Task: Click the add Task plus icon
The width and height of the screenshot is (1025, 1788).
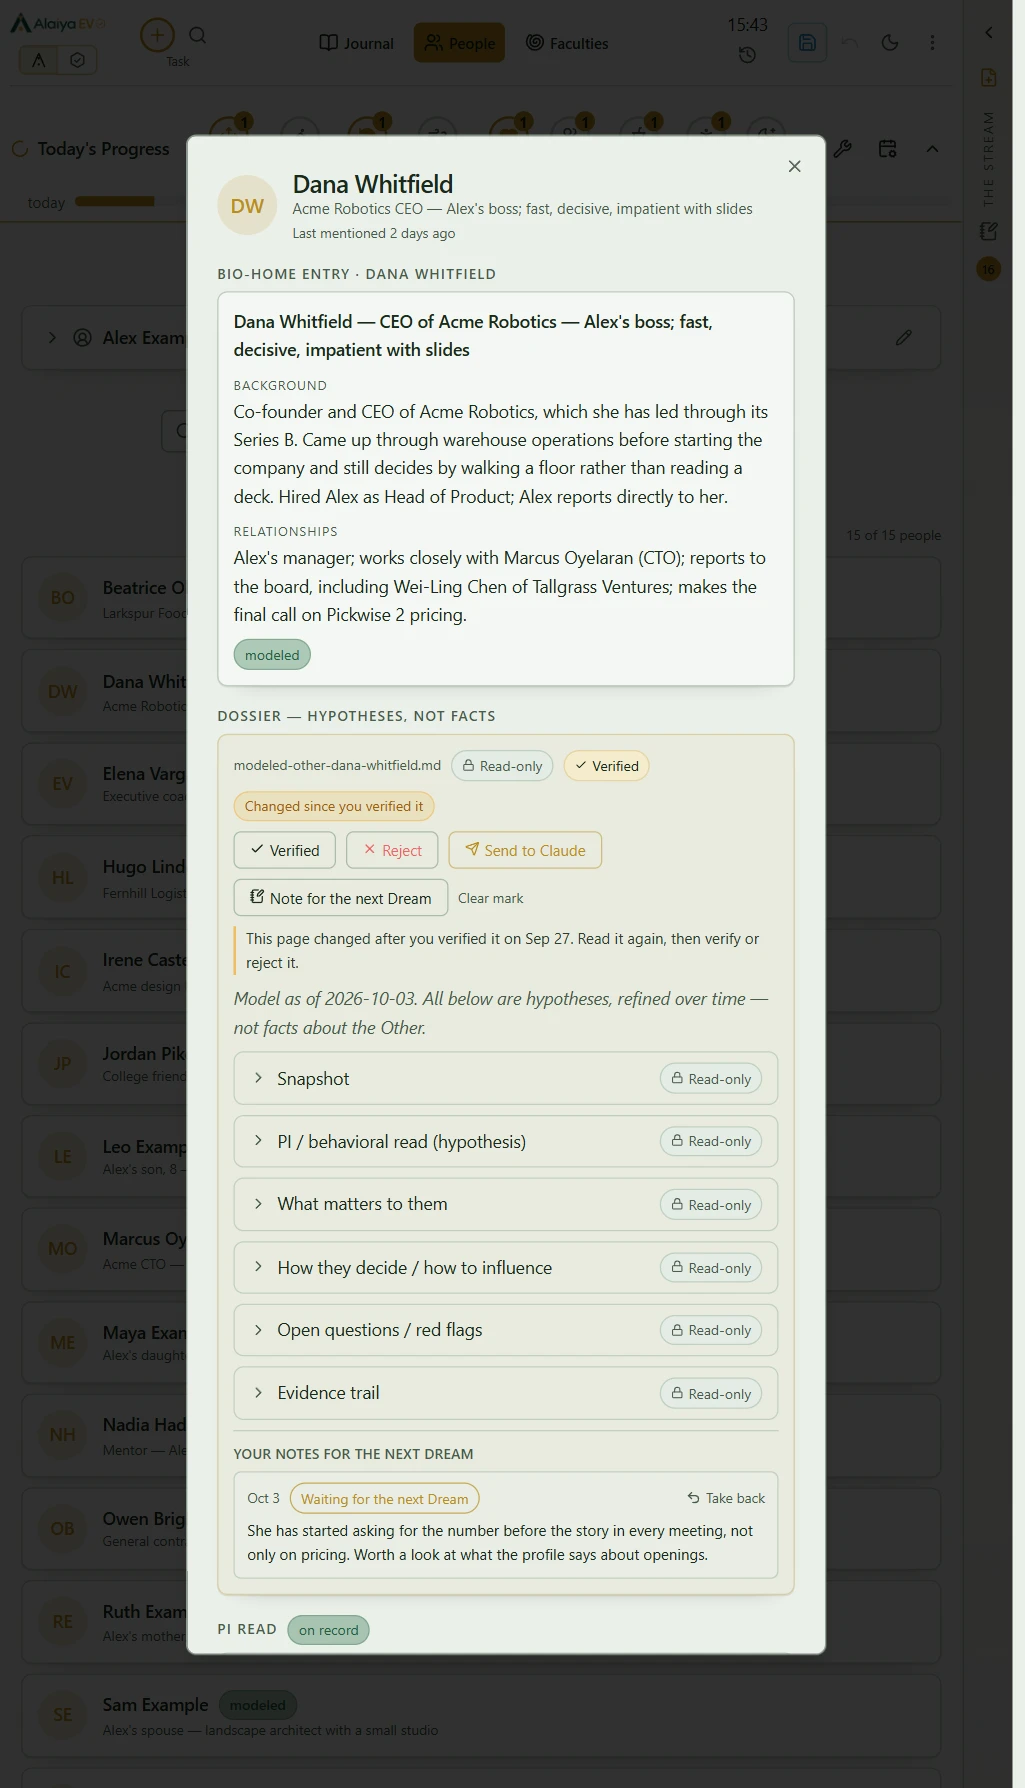Action: point(156,36)
